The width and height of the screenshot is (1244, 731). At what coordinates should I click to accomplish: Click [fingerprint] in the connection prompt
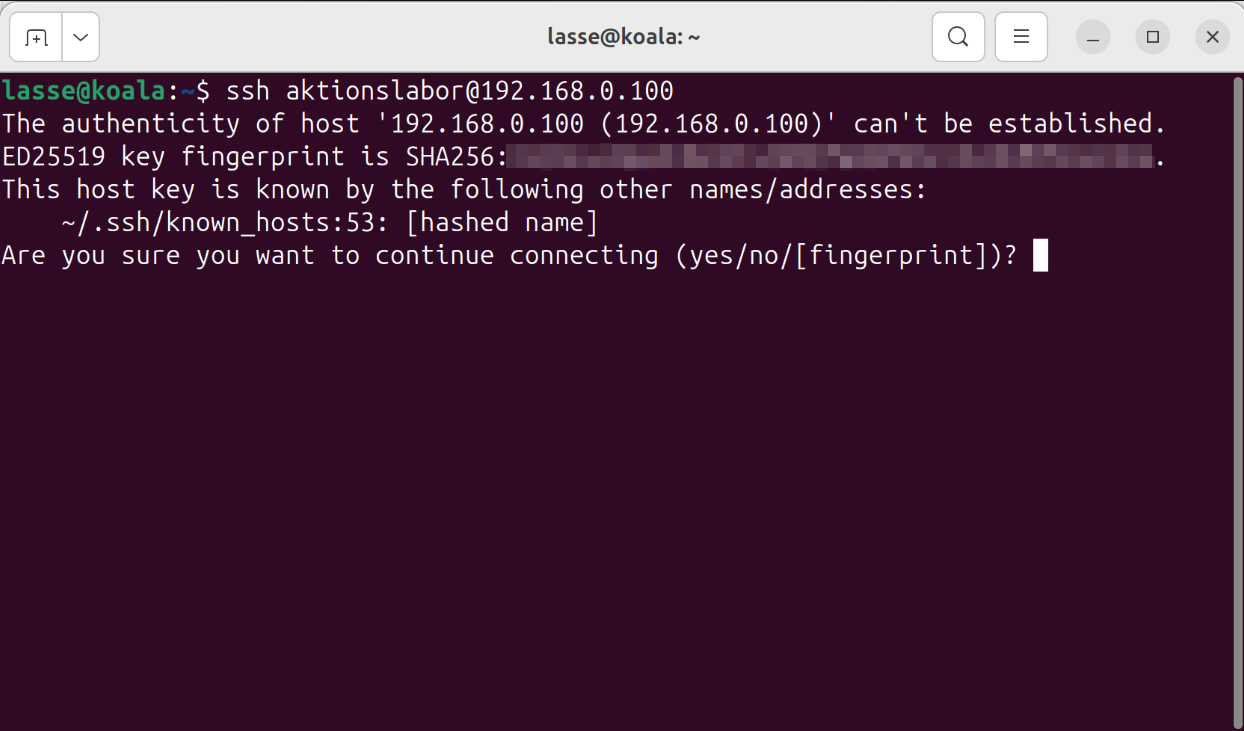(891, 256)
